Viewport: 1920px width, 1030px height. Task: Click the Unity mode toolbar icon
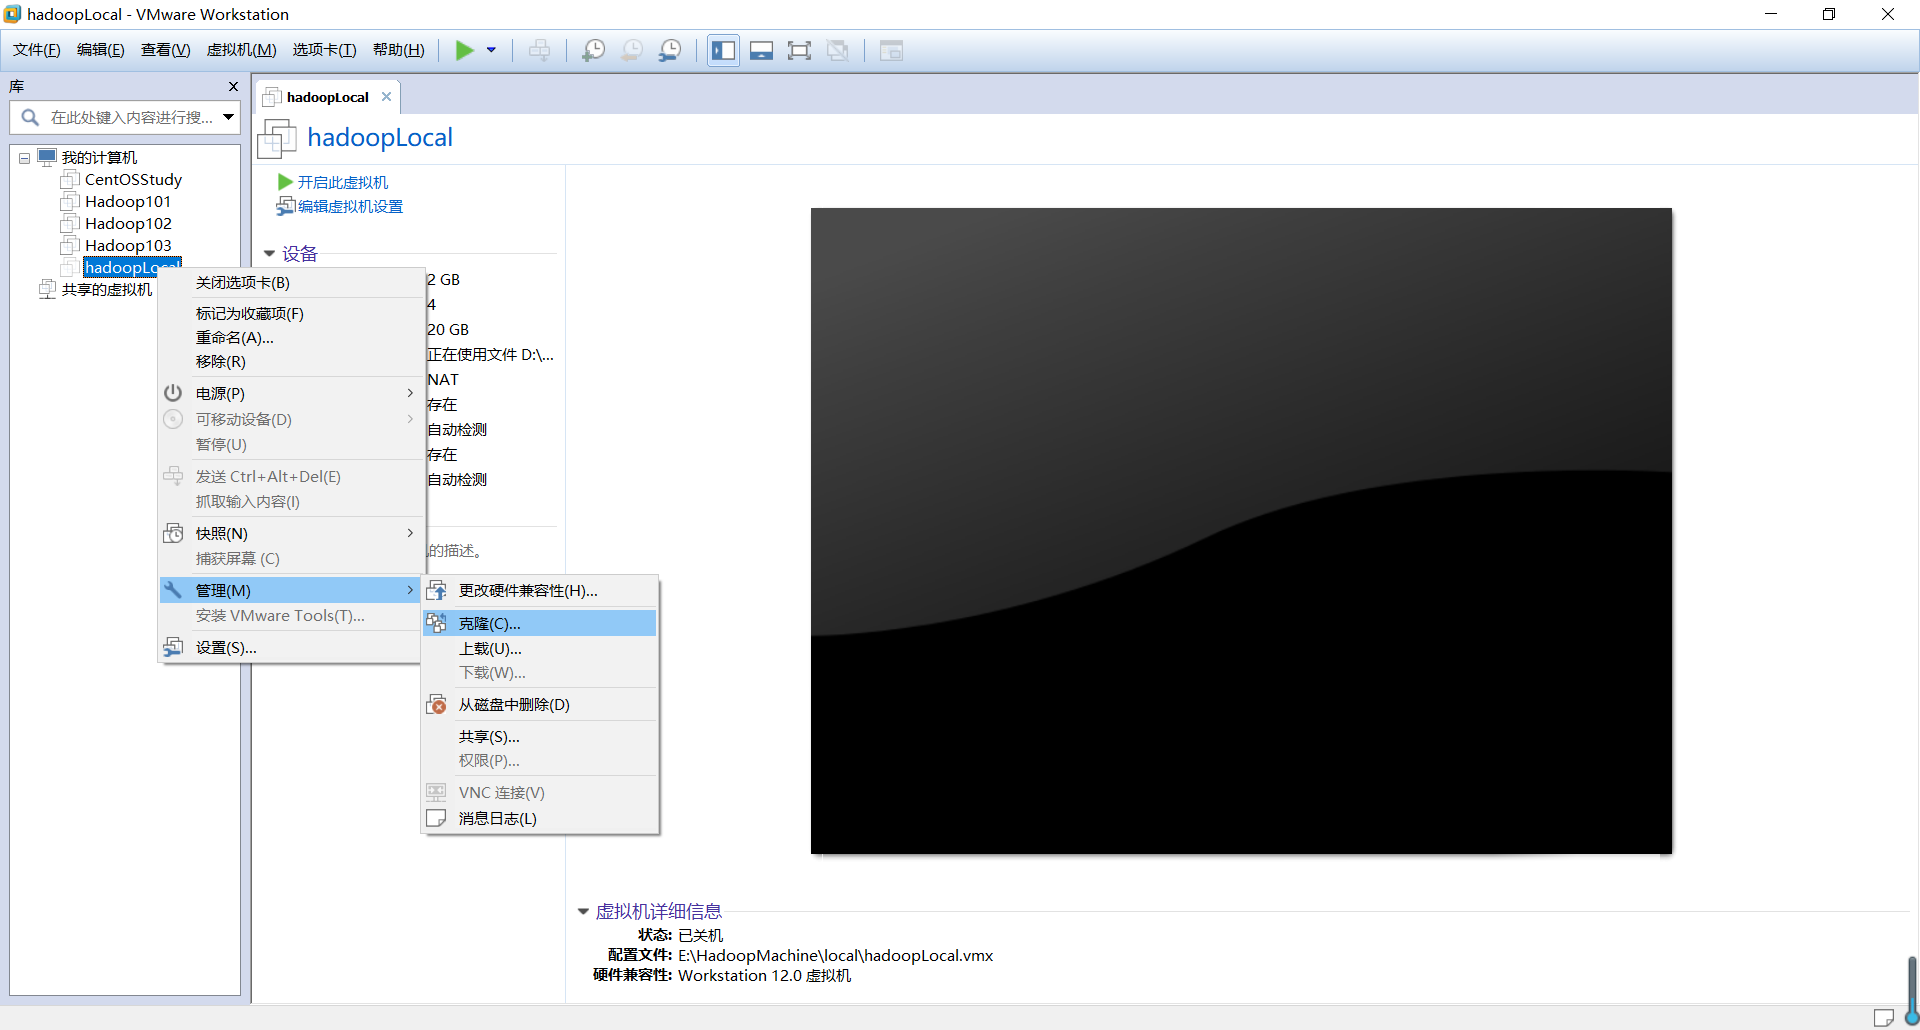[x=838, y=50]
